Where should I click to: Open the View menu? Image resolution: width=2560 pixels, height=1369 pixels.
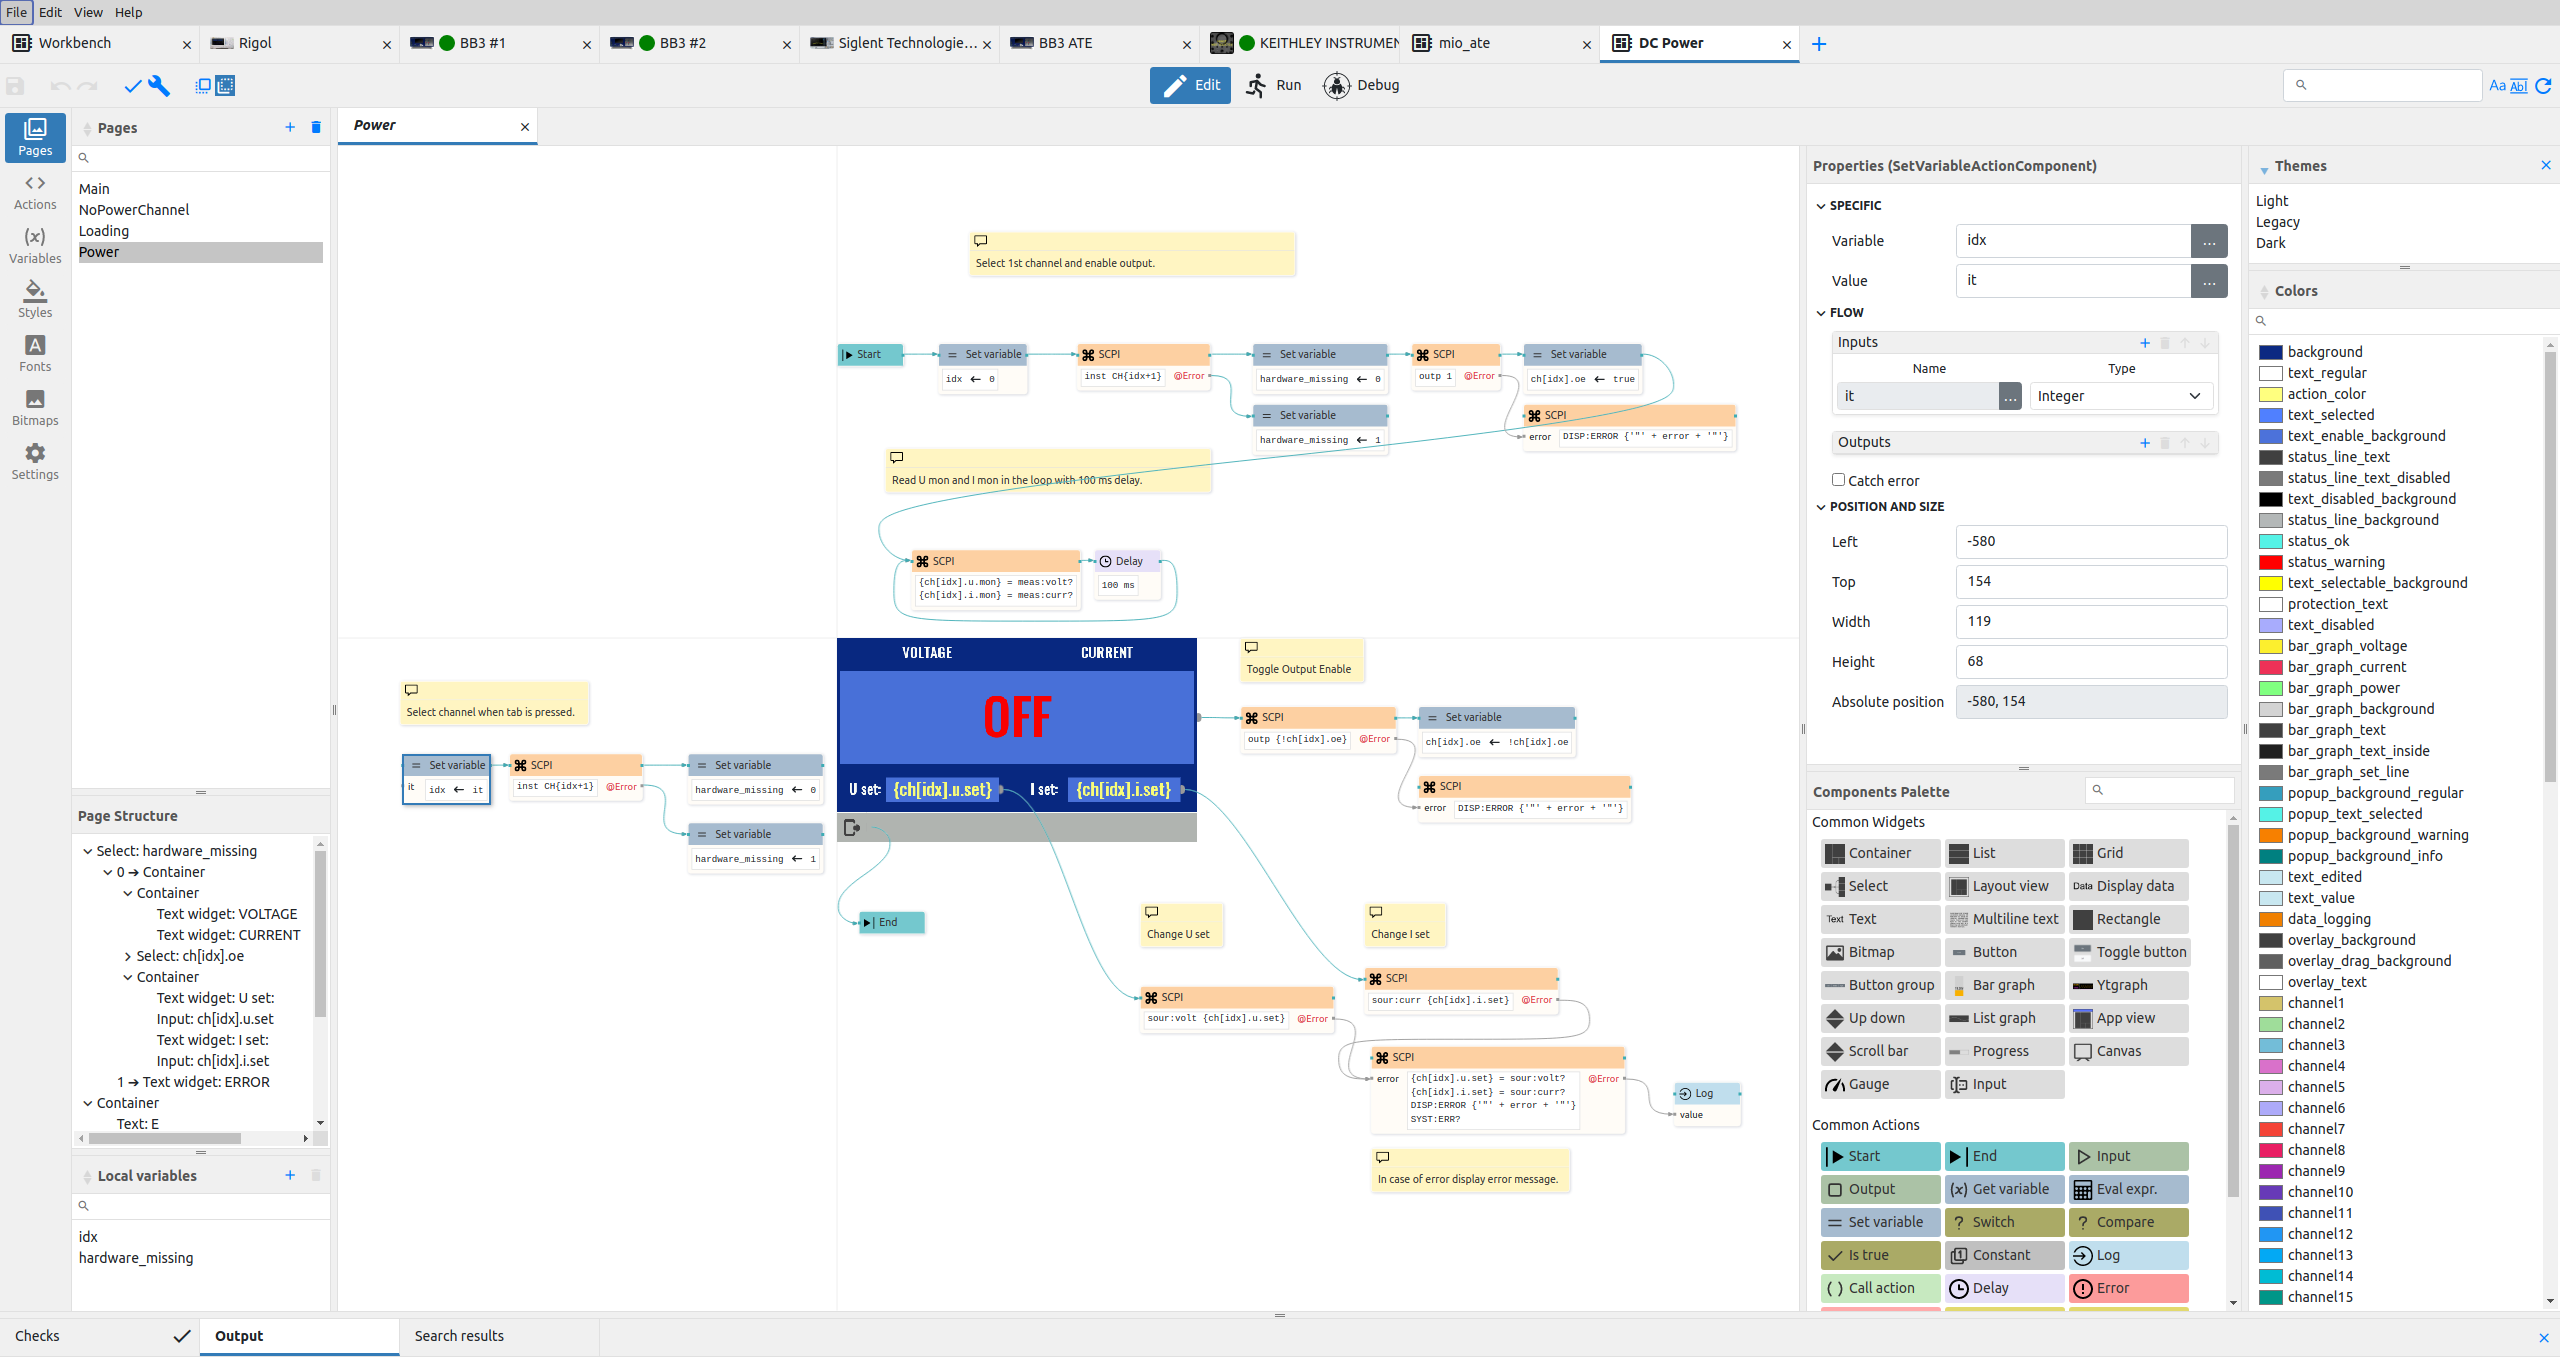(88, 12)
